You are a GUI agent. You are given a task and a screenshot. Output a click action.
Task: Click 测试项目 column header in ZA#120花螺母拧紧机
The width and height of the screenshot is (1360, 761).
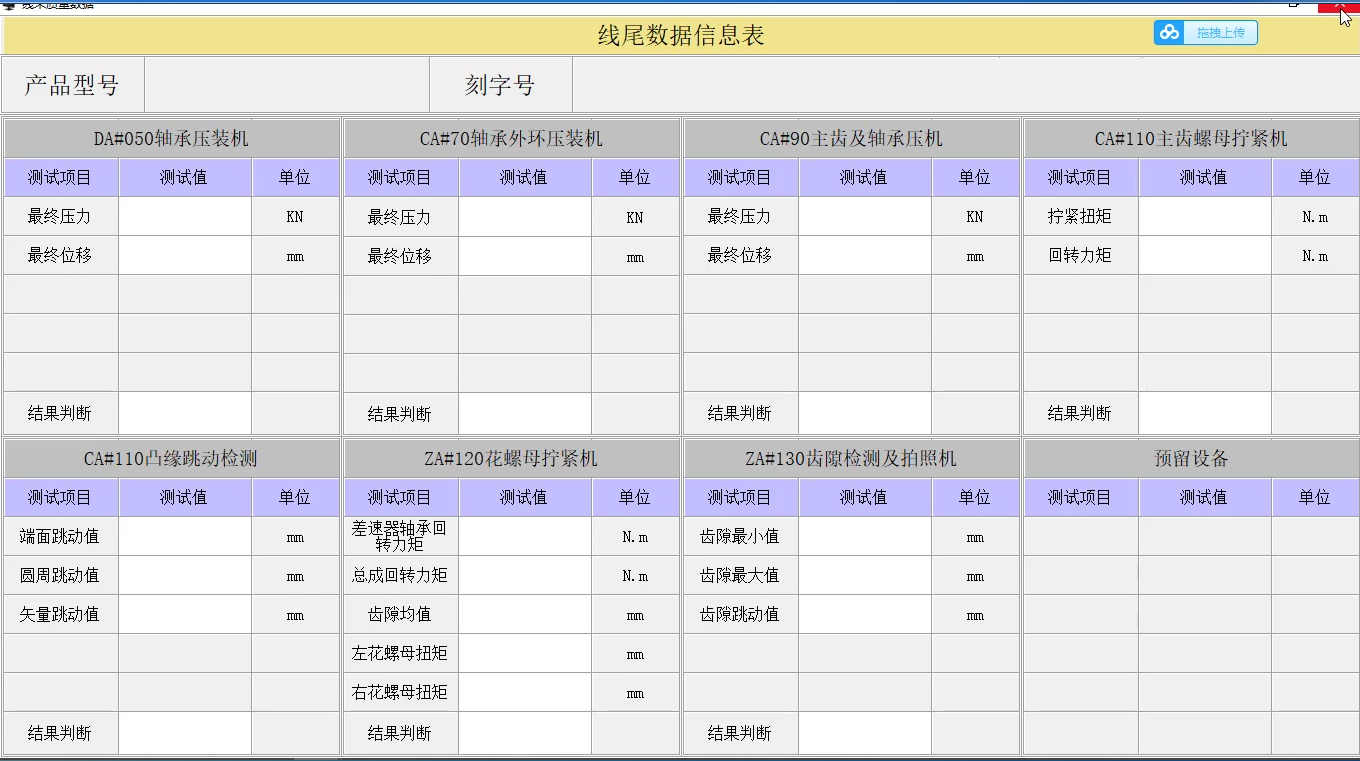click(400, 497)
